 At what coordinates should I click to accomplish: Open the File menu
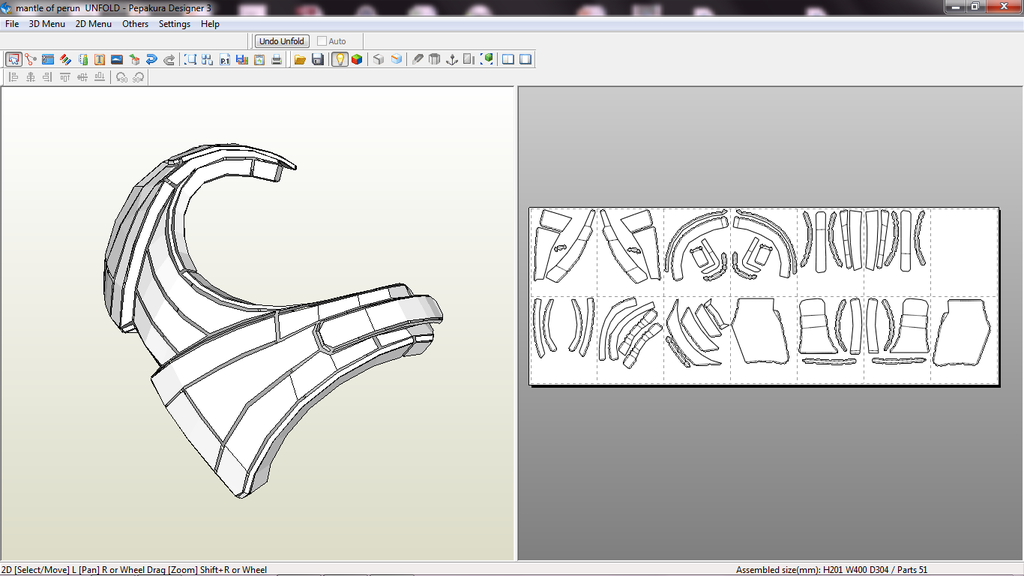pos(12,24)
